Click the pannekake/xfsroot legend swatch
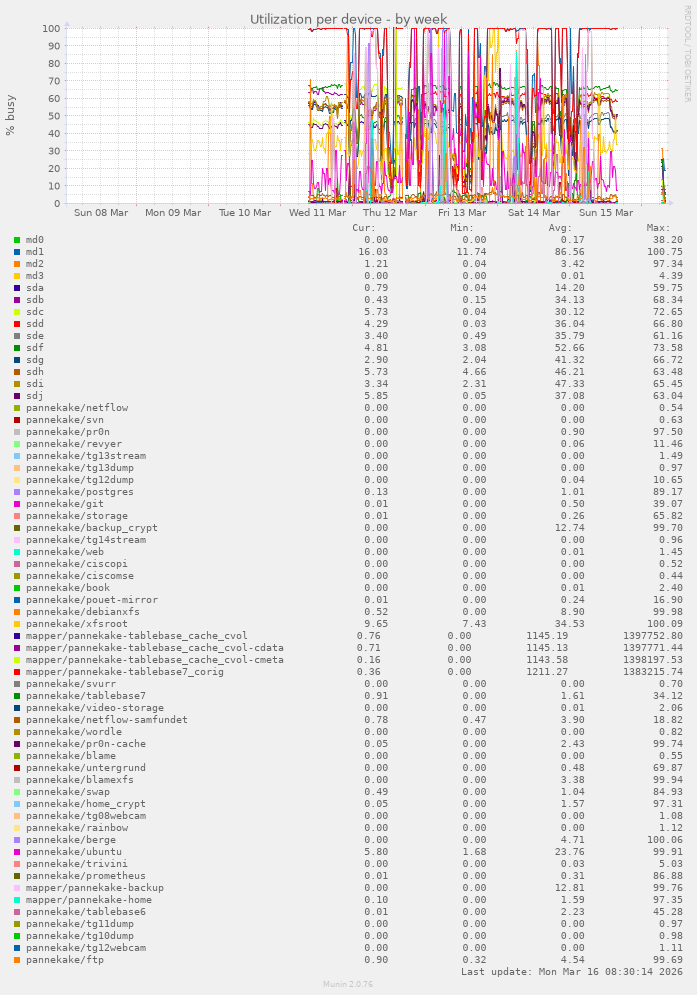The width and height of the screenshot is (697, 995). 17,624
